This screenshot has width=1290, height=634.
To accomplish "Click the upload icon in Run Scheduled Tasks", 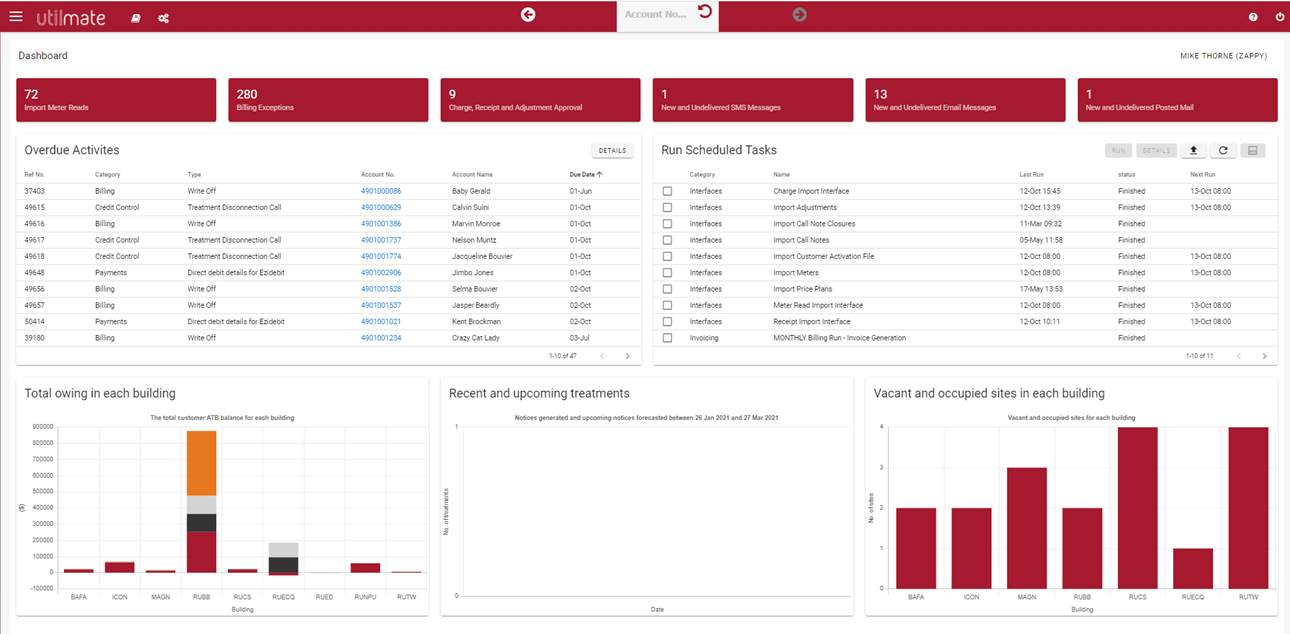I will pyautogui.click(x=1193, y=150).
